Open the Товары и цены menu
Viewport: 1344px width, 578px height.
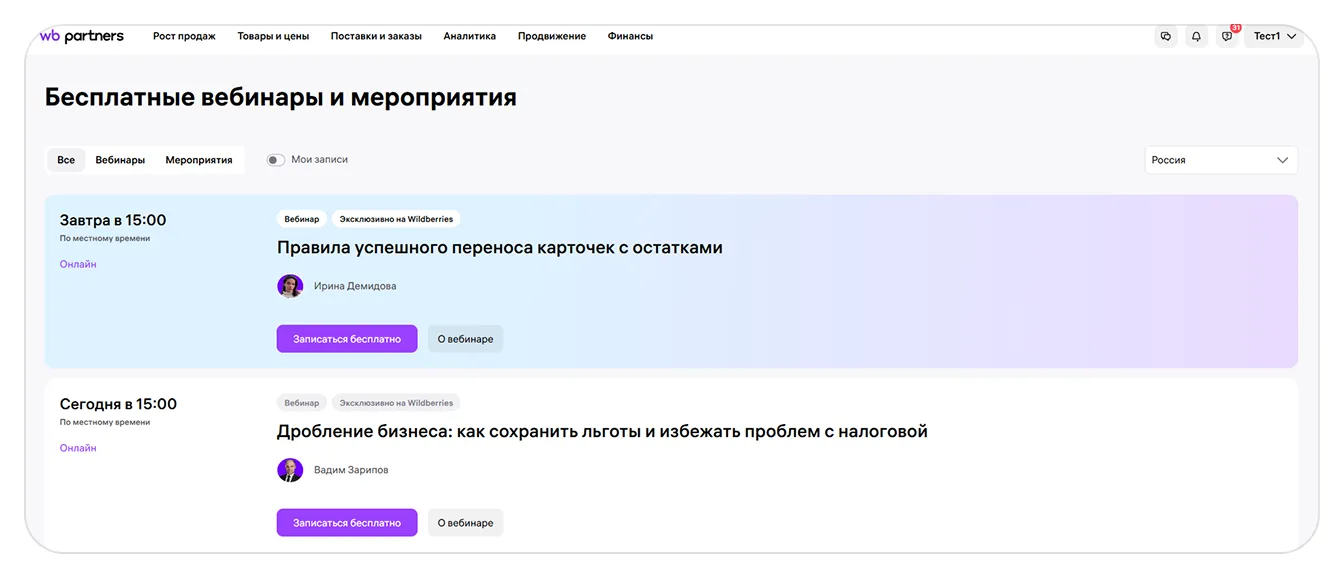tap(273, 37)
